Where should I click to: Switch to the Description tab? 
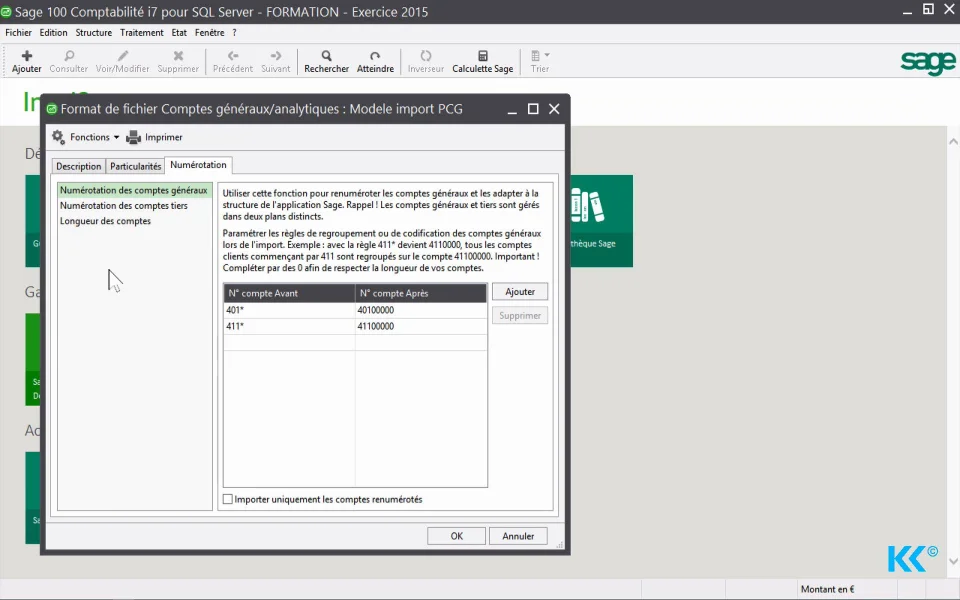coord(78,166)
